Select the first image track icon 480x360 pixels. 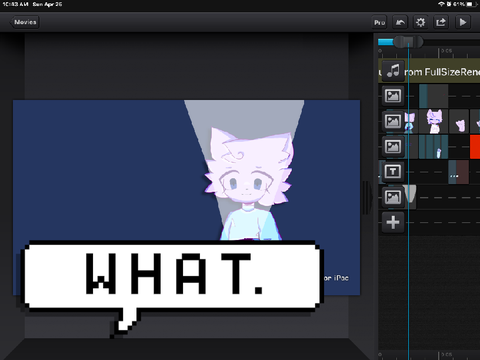[393, 96]
